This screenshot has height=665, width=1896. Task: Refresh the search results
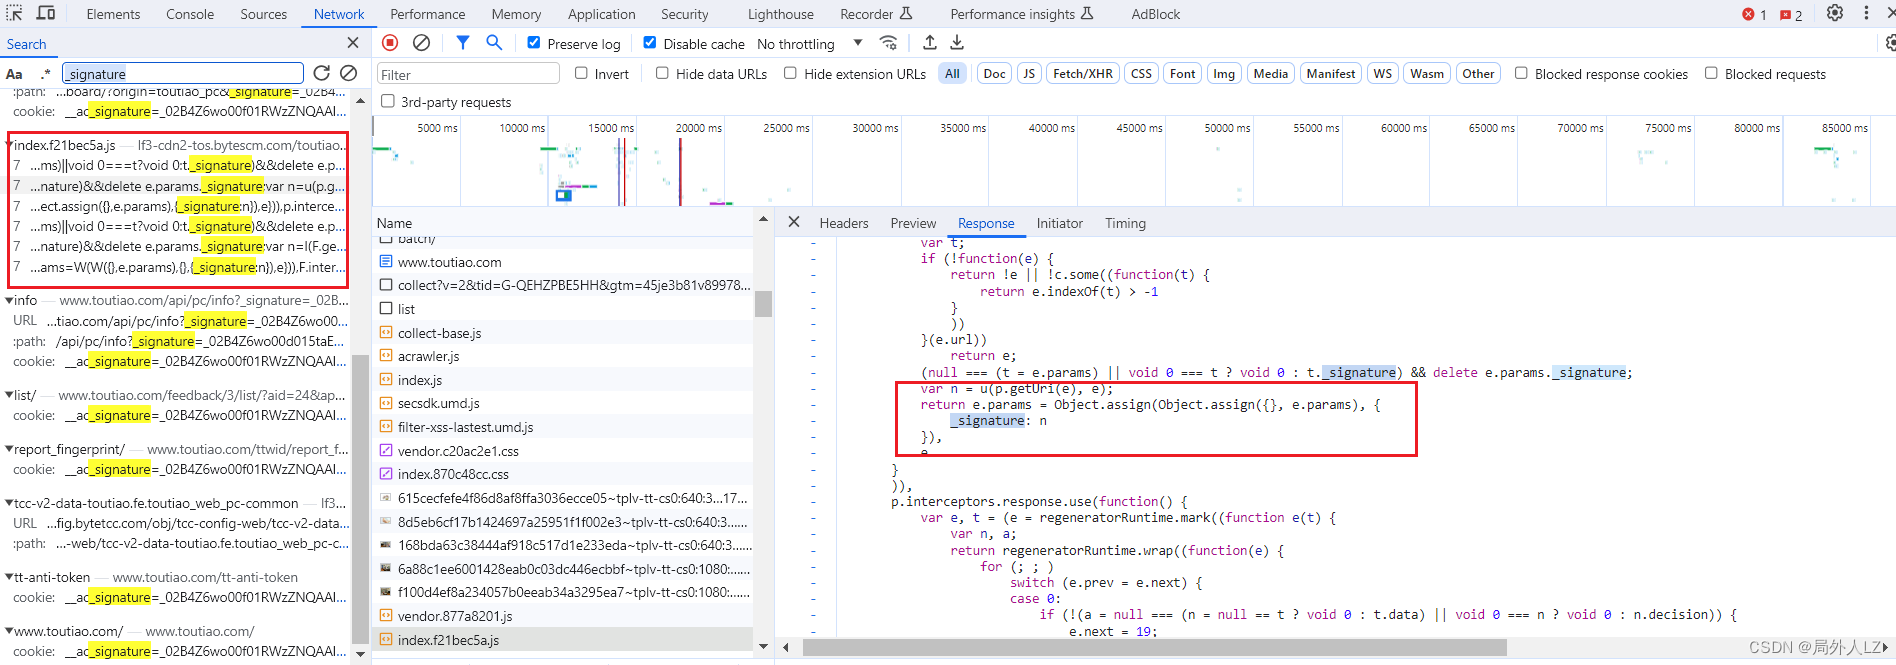pyautogui.click(x=321, y=73)
